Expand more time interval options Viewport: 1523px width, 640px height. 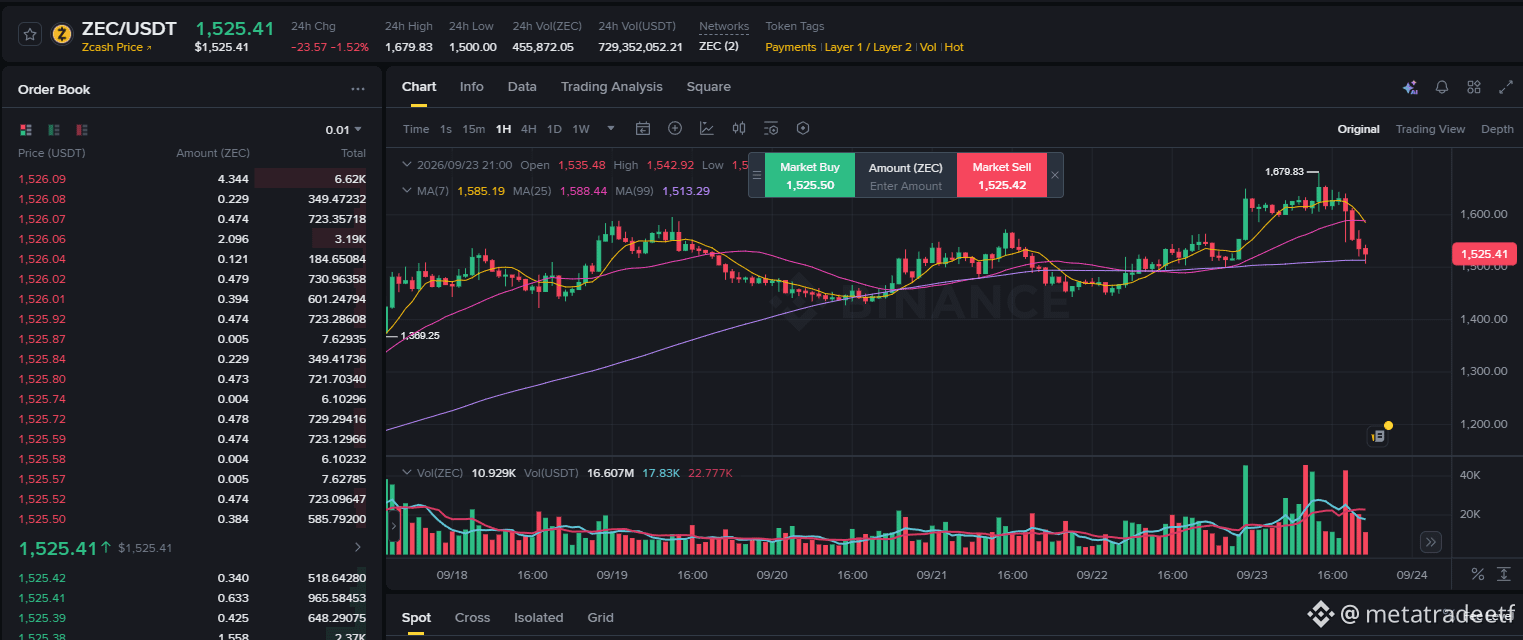pyautogui.click(x=611, y=129)
